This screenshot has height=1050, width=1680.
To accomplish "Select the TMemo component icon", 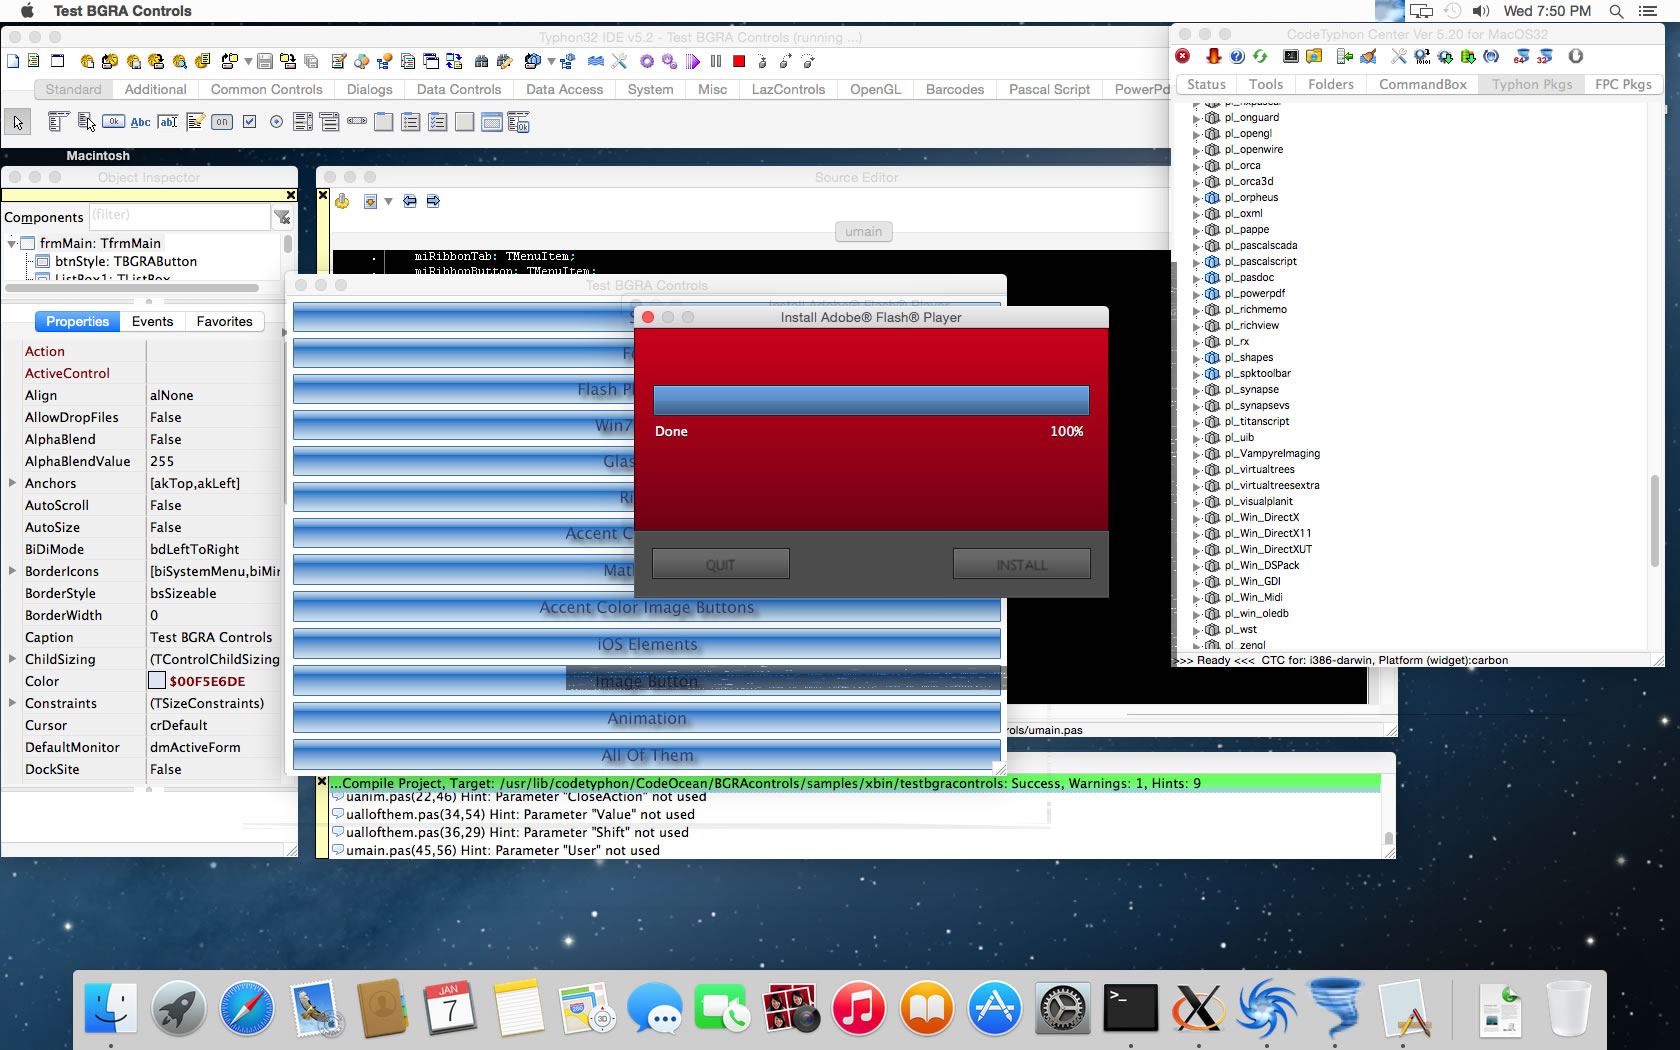I will (195, 122).
